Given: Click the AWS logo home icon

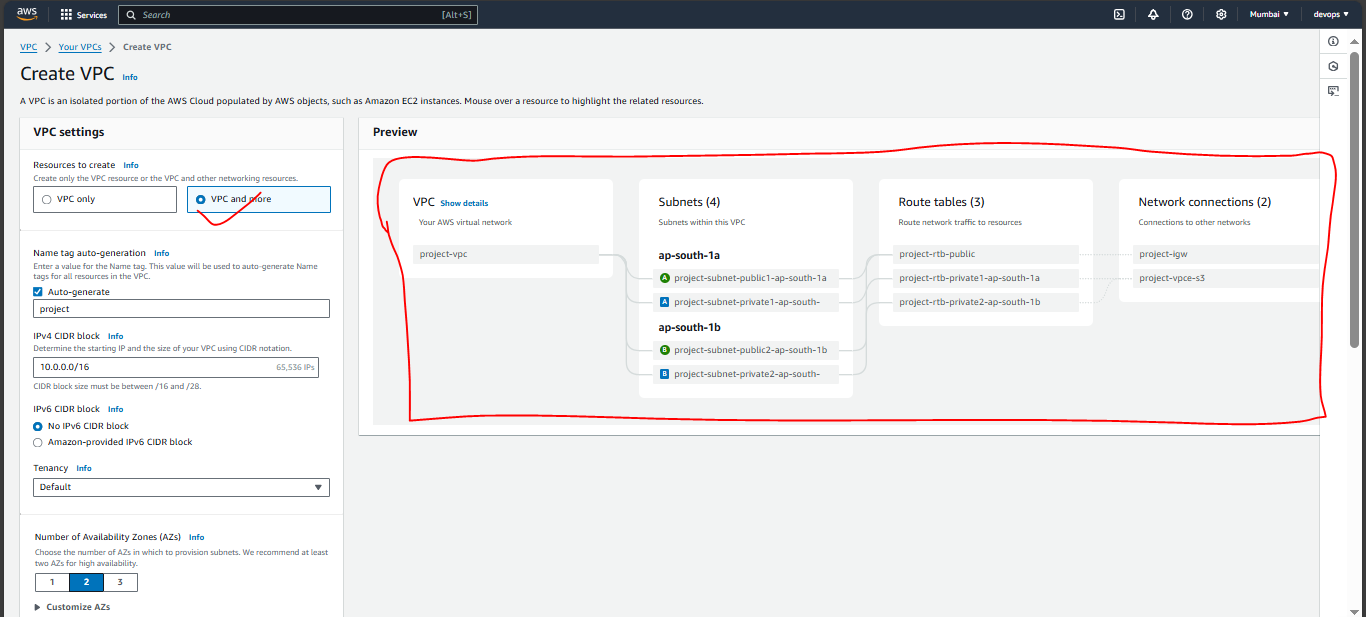Looking at the screenshot, I should (26, 14).
